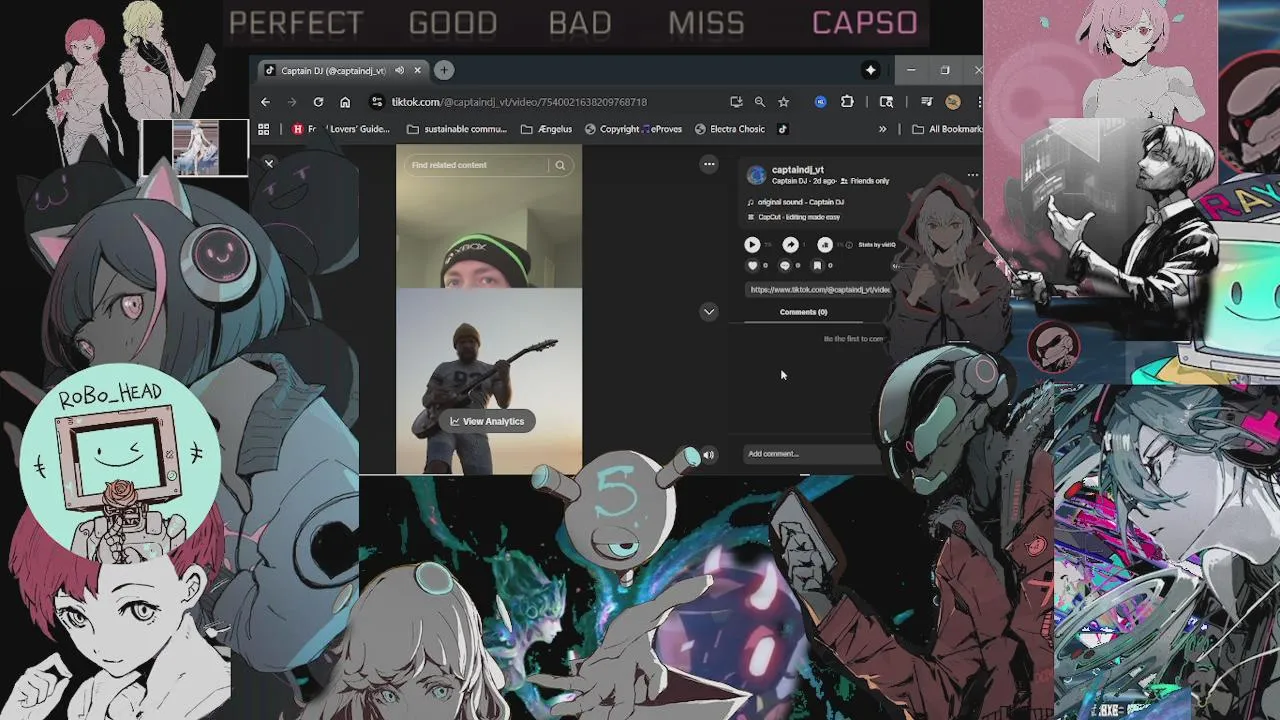Open the Copyright bookmark

tap(612, 129)
